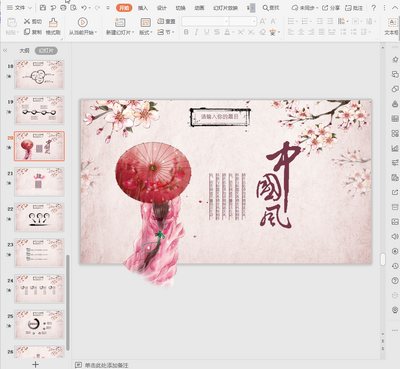
Task: Switch to the 设计 (Design) tab
Action: coord(162,8)
